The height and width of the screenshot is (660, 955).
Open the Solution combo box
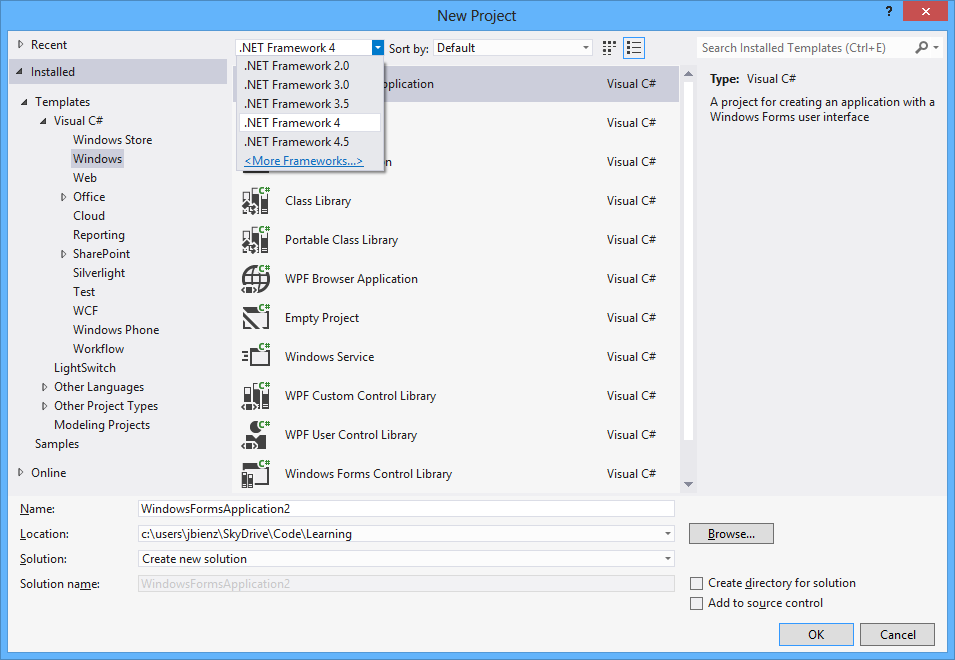pyautogui.click(x=406, y=559)
